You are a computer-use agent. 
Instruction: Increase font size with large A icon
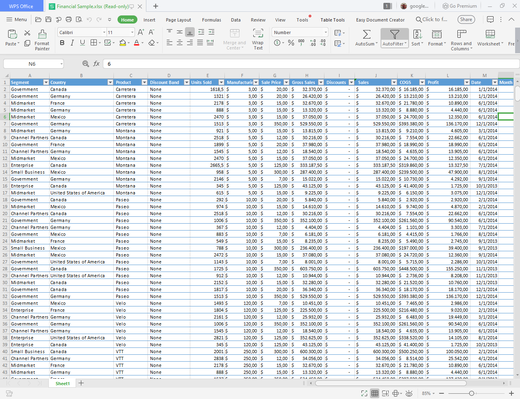pyautogui.click(x=141, y=32)
